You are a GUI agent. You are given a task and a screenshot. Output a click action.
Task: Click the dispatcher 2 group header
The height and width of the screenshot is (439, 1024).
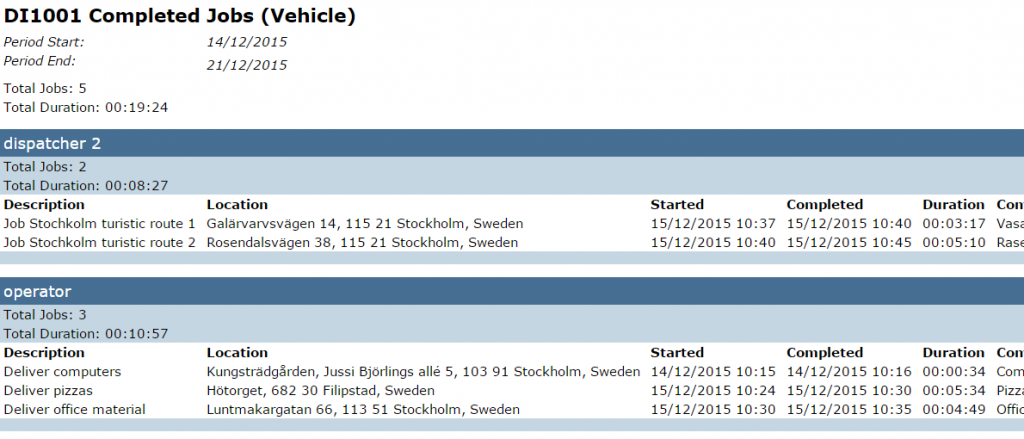(x=52, y=143)
